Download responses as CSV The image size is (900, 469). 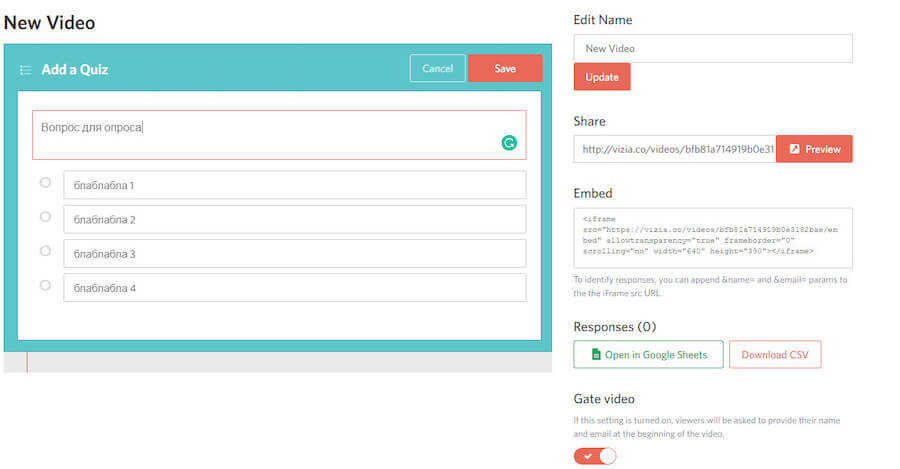775,354
